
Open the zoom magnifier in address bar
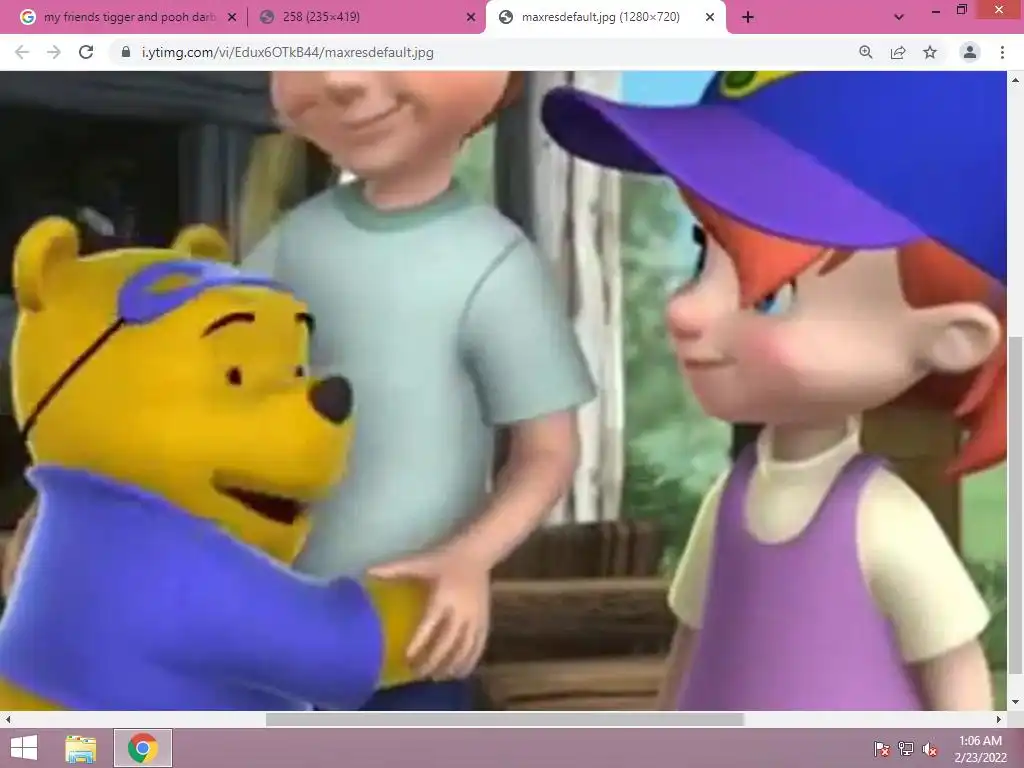pyautogui.click(x=866, y=52)
